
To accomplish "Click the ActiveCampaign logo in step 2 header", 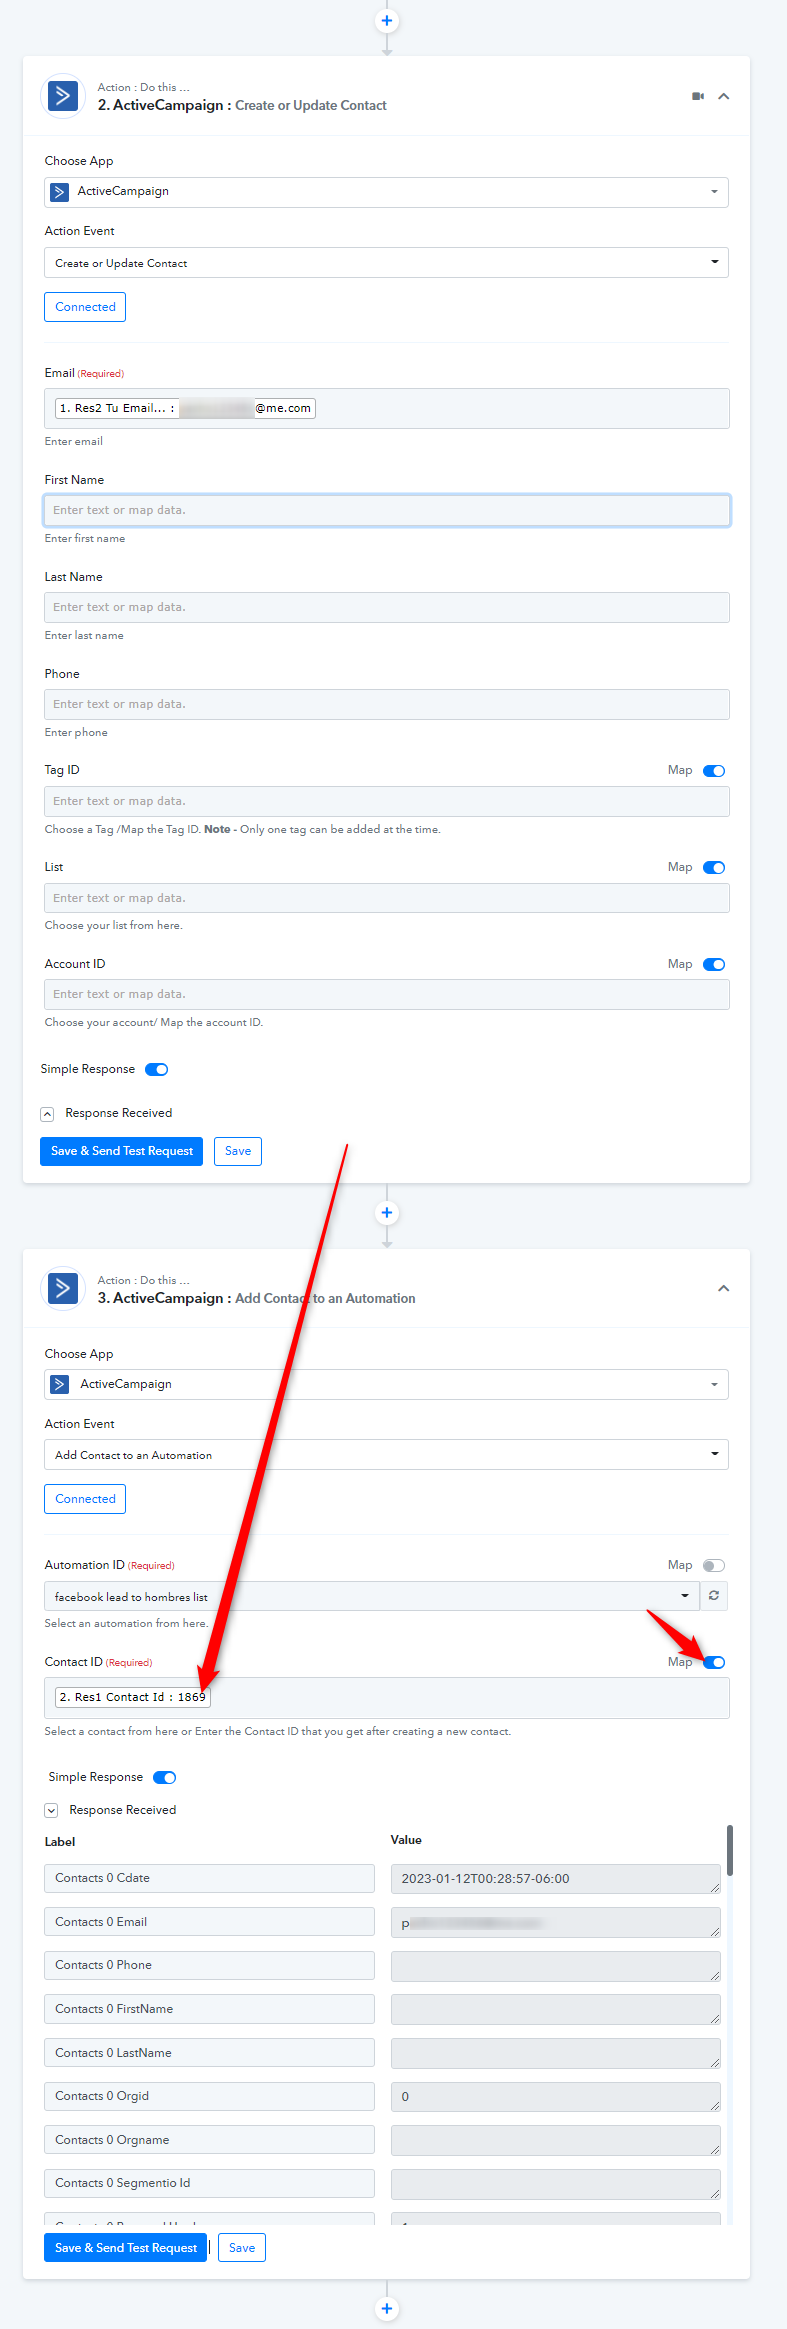I will point(63,96).
